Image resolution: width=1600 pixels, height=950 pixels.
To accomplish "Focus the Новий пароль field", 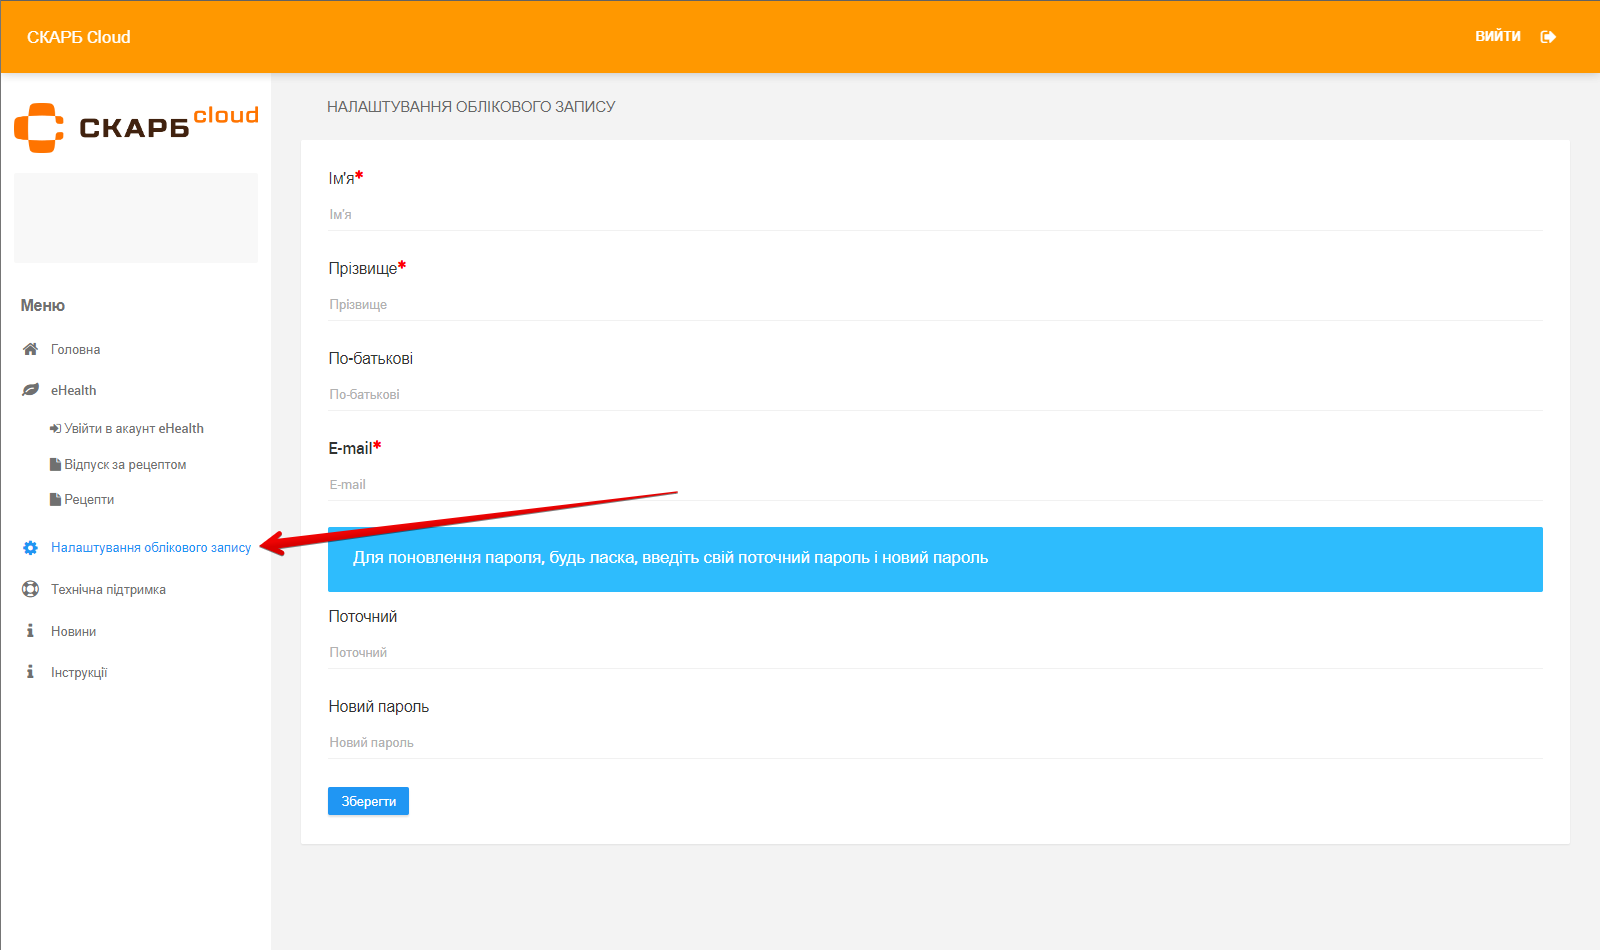I will pyautogui.click(x=935, y=743).
